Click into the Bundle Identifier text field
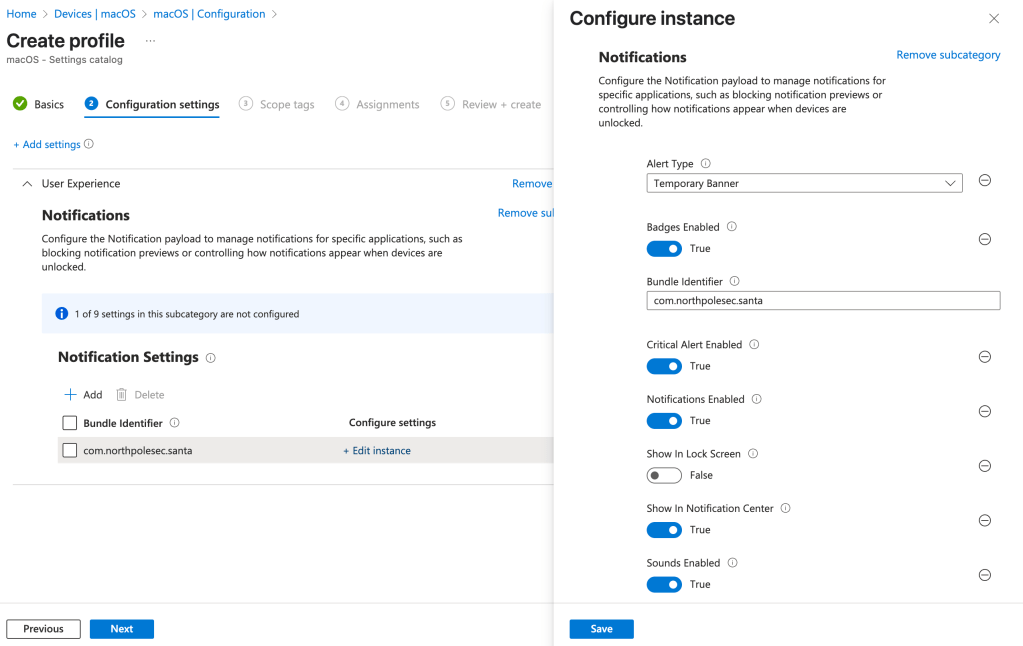The width and height of the screenshot is (1023, 646). tap(823, 300)
